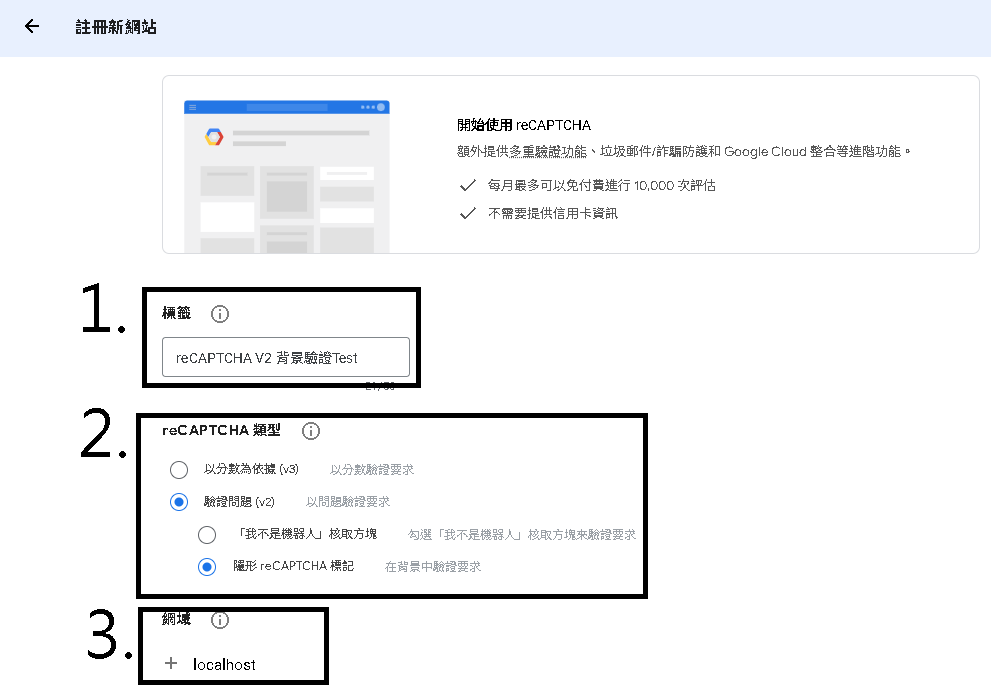Select the 以分數為依據 (v3) radio button
This screenshot has height=698, width=991.
coord(179,469)
